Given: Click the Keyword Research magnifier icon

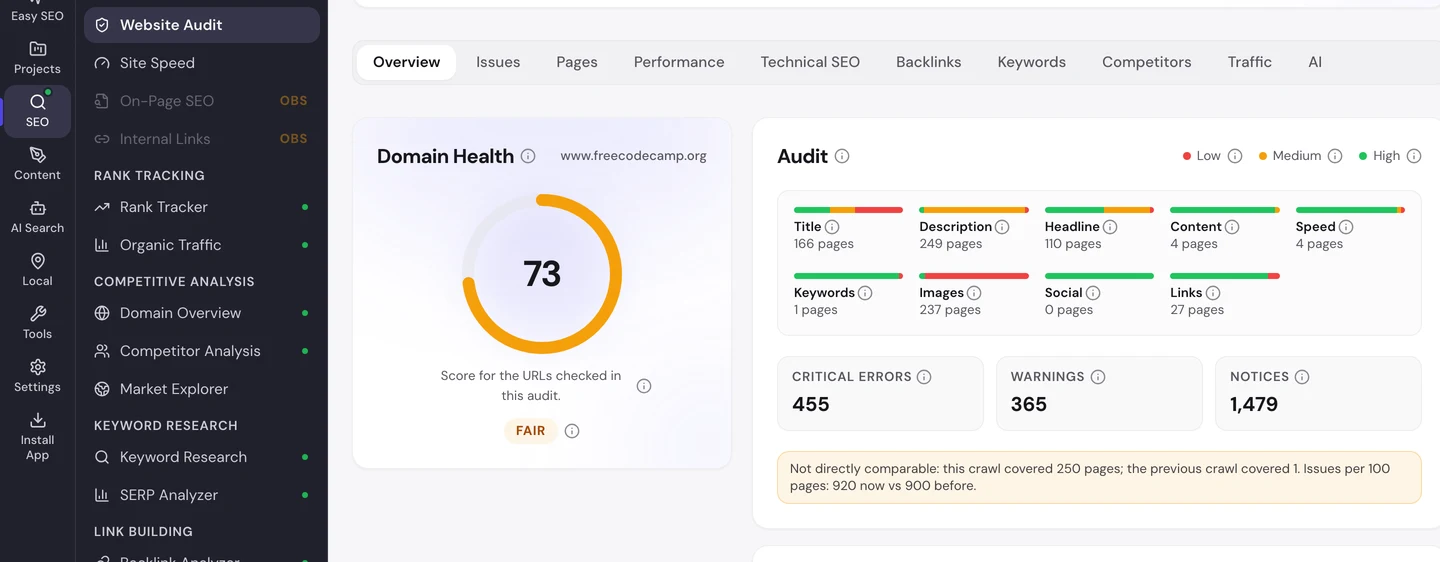Looking at the screenshot, I should pyautogui.click(x=102, y=457).
